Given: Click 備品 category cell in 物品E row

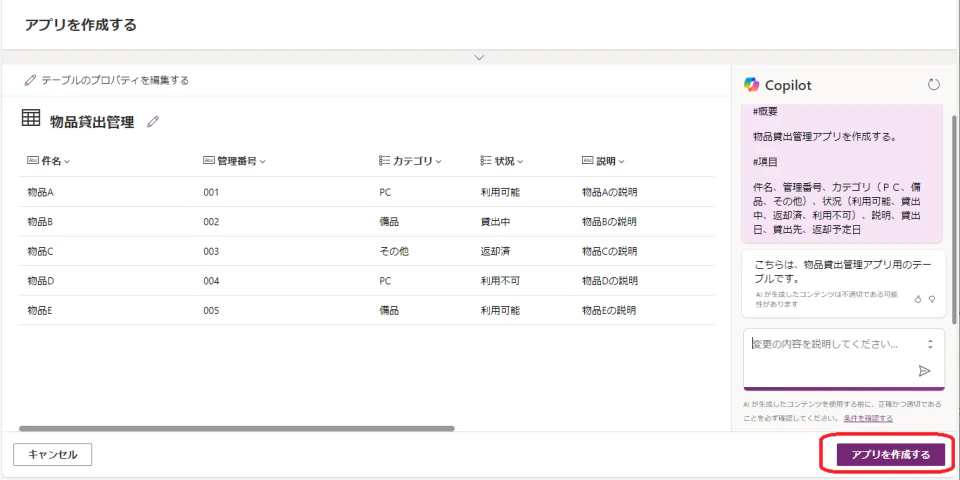Looking at the screenshot, I should tap(389, 310).
